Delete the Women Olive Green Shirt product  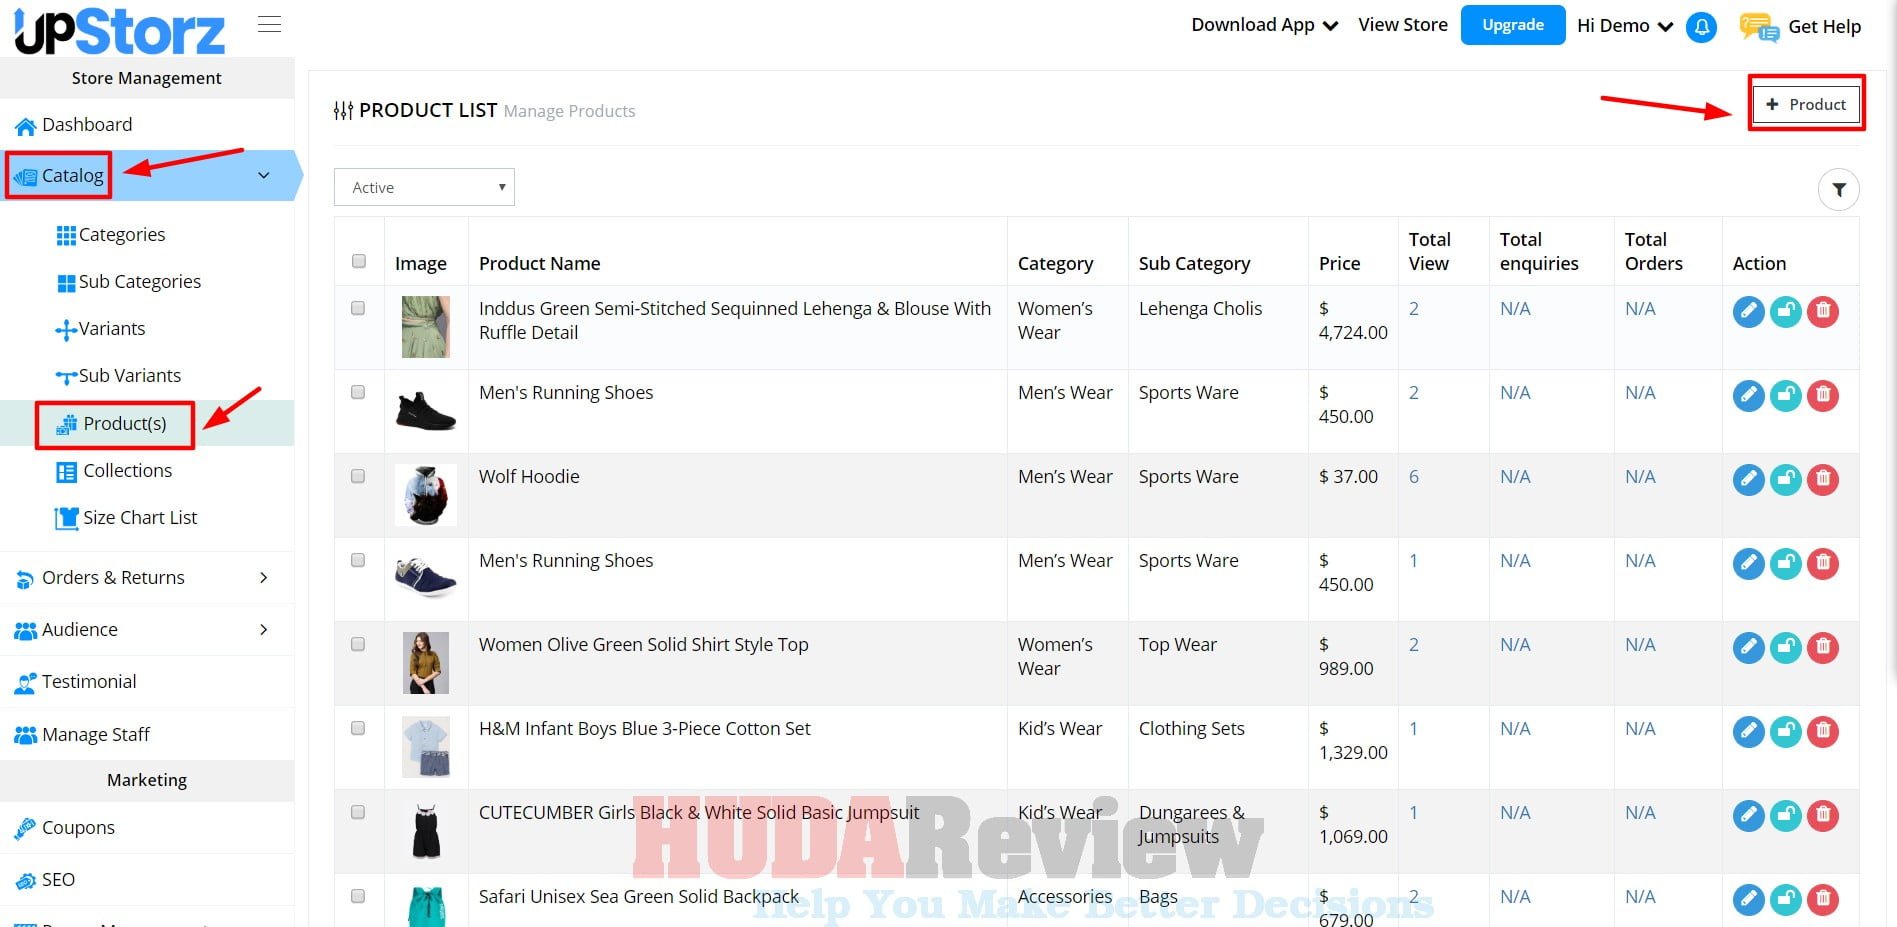(x=1823, y=648)
